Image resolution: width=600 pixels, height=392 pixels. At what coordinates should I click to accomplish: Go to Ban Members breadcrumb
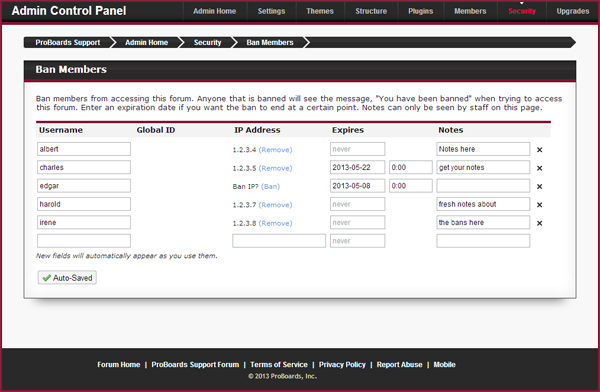270,42
